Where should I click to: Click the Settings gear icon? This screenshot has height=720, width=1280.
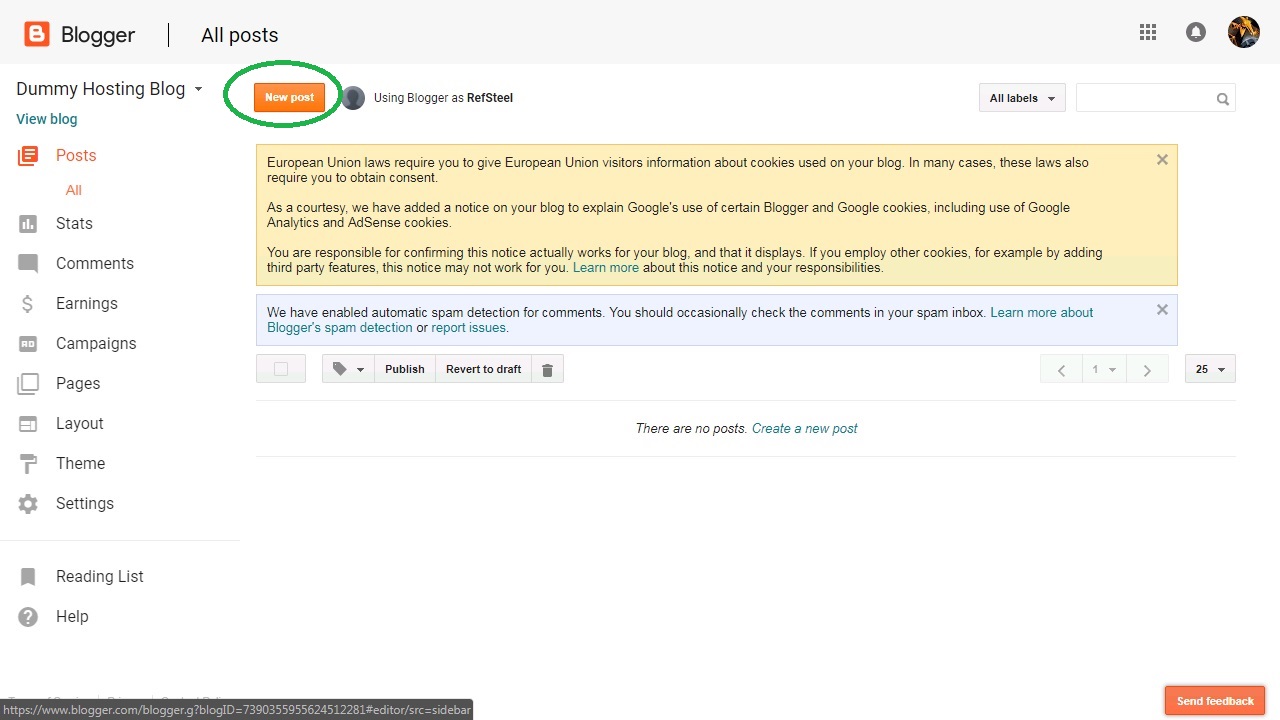tap(28, 504)
